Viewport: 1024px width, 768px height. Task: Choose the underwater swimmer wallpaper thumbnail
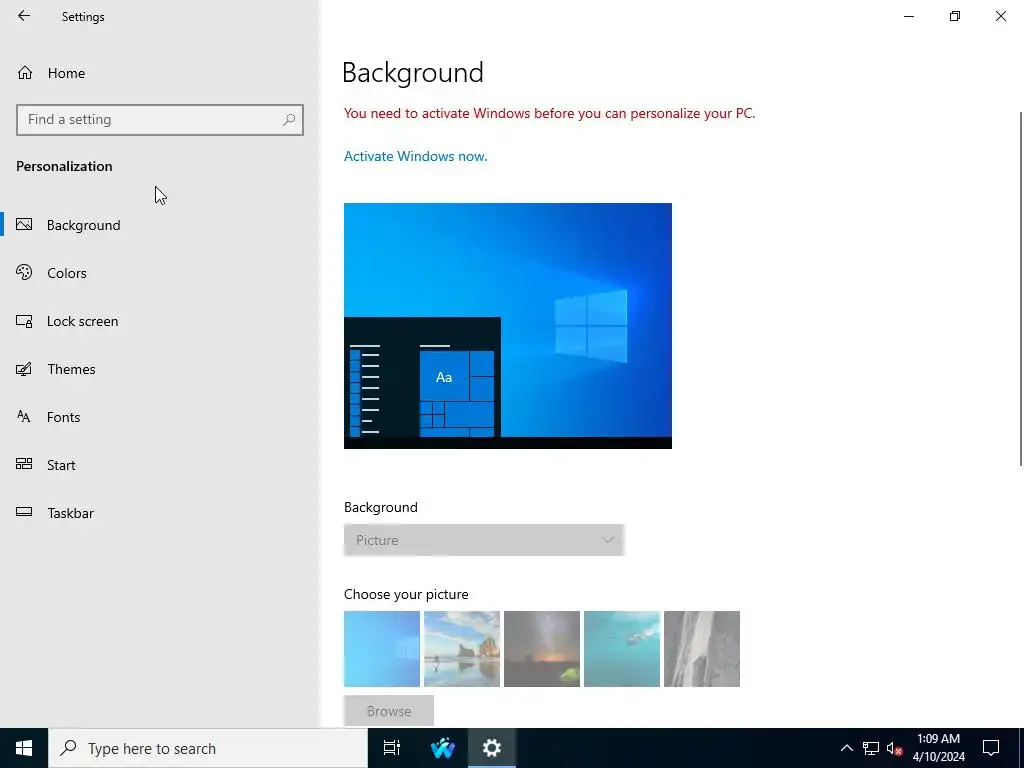point(622,648)
